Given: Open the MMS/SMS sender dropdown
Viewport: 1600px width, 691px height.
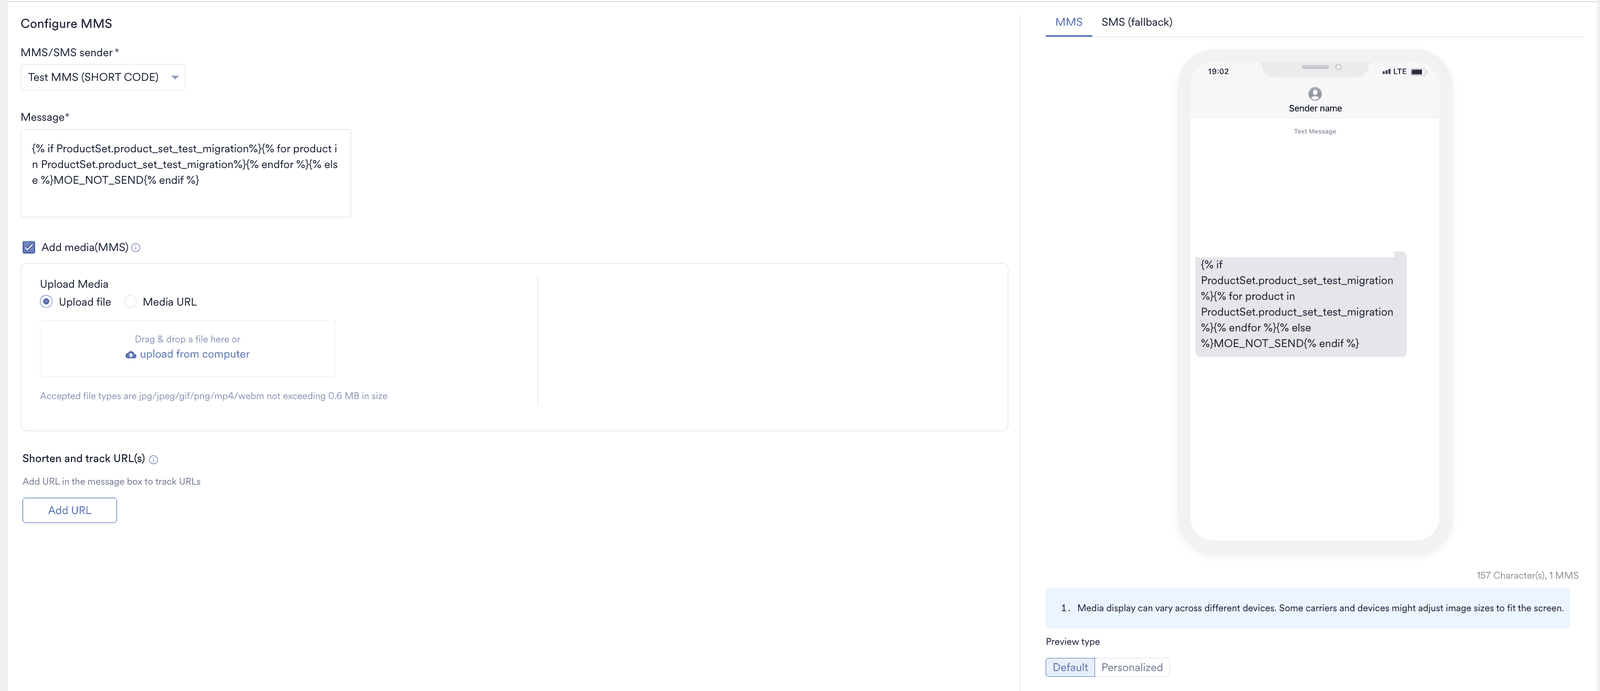Looking at the screenshot, I should (103, 77).
